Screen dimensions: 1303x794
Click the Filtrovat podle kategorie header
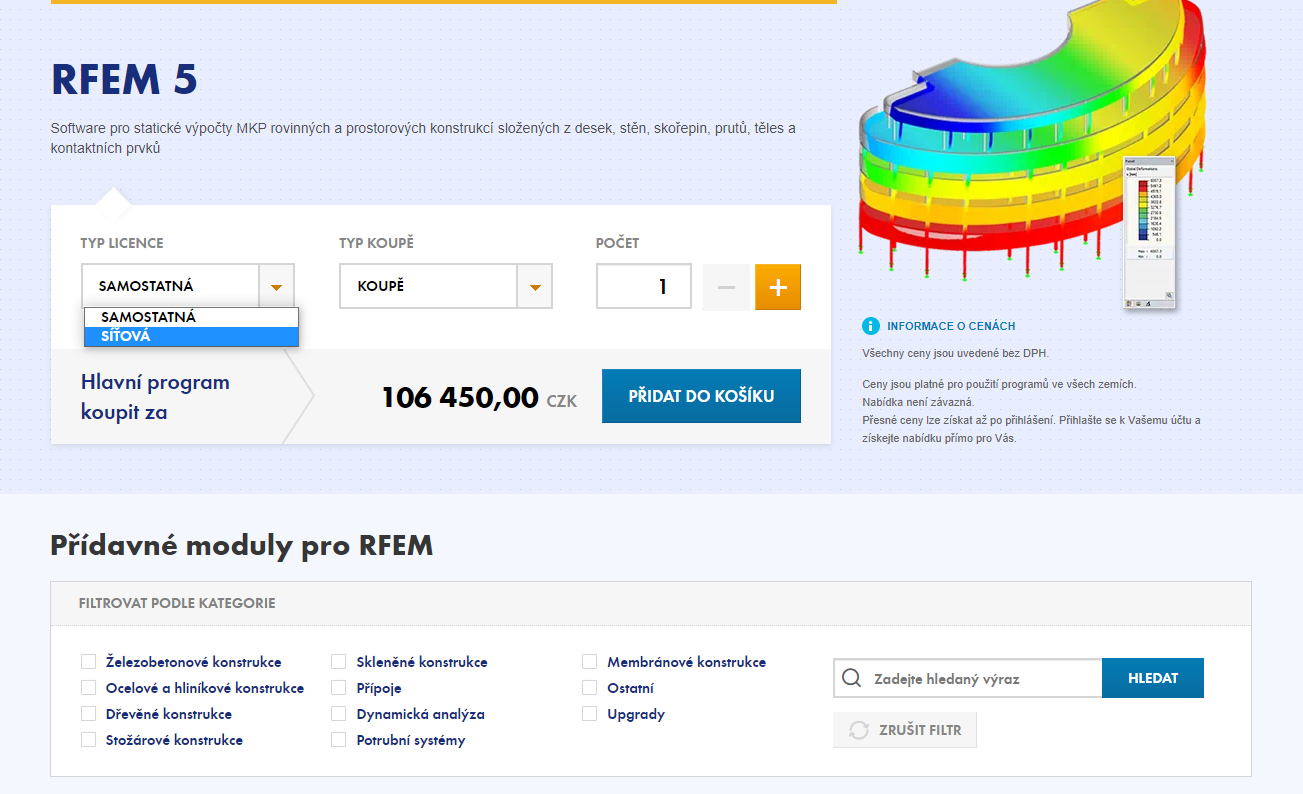click(x=177, y=603)
